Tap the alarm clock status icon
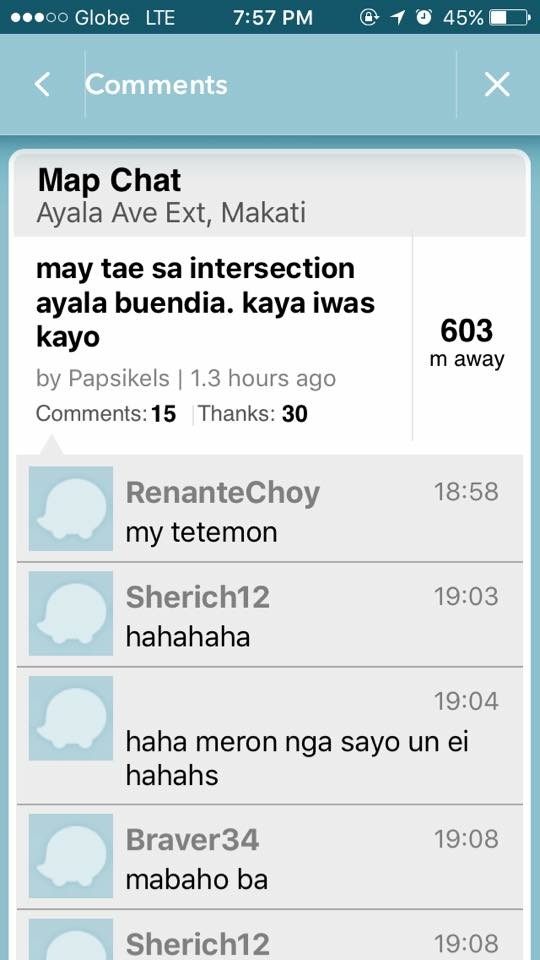Viewport: 540px width, 960px height. 423,17
